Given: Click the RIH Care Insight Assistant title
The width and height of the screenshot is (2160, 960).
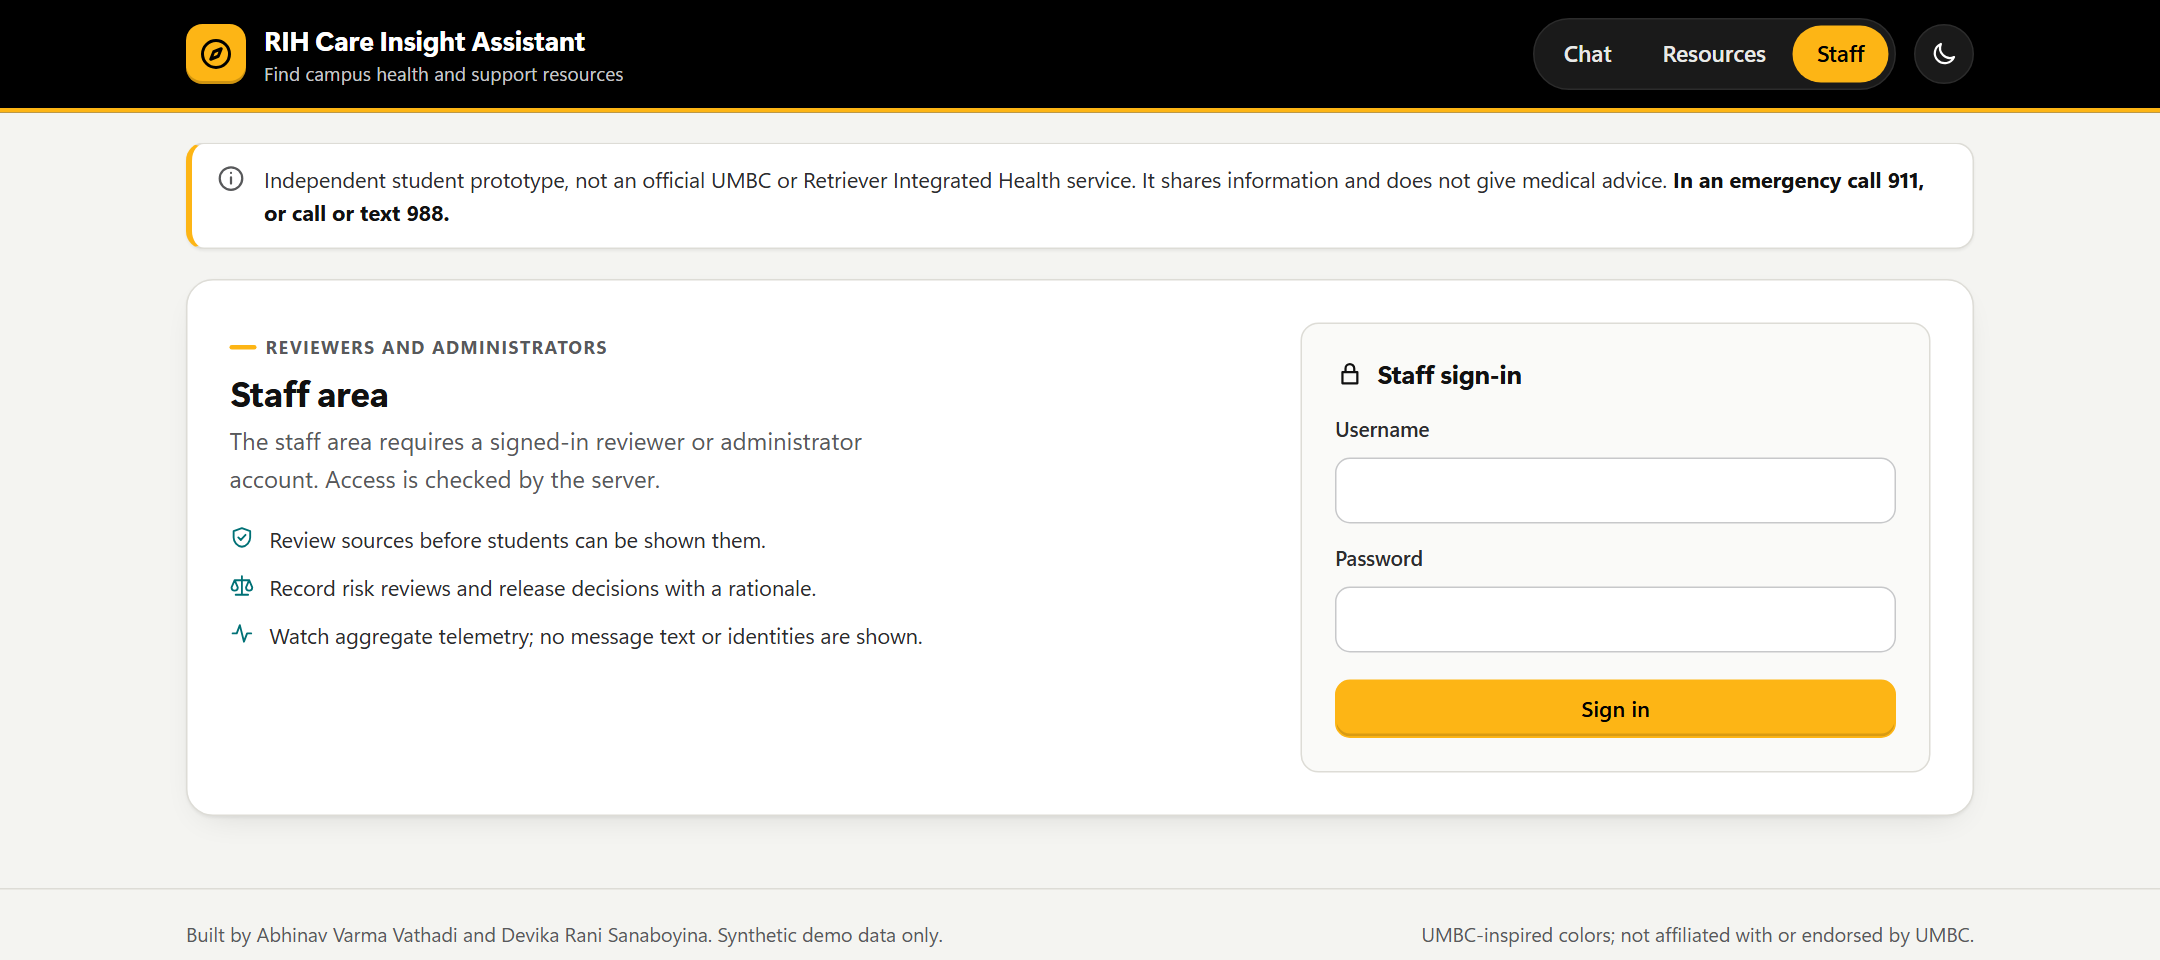Looking at the screenshot, I should click(x=424, y=42).
